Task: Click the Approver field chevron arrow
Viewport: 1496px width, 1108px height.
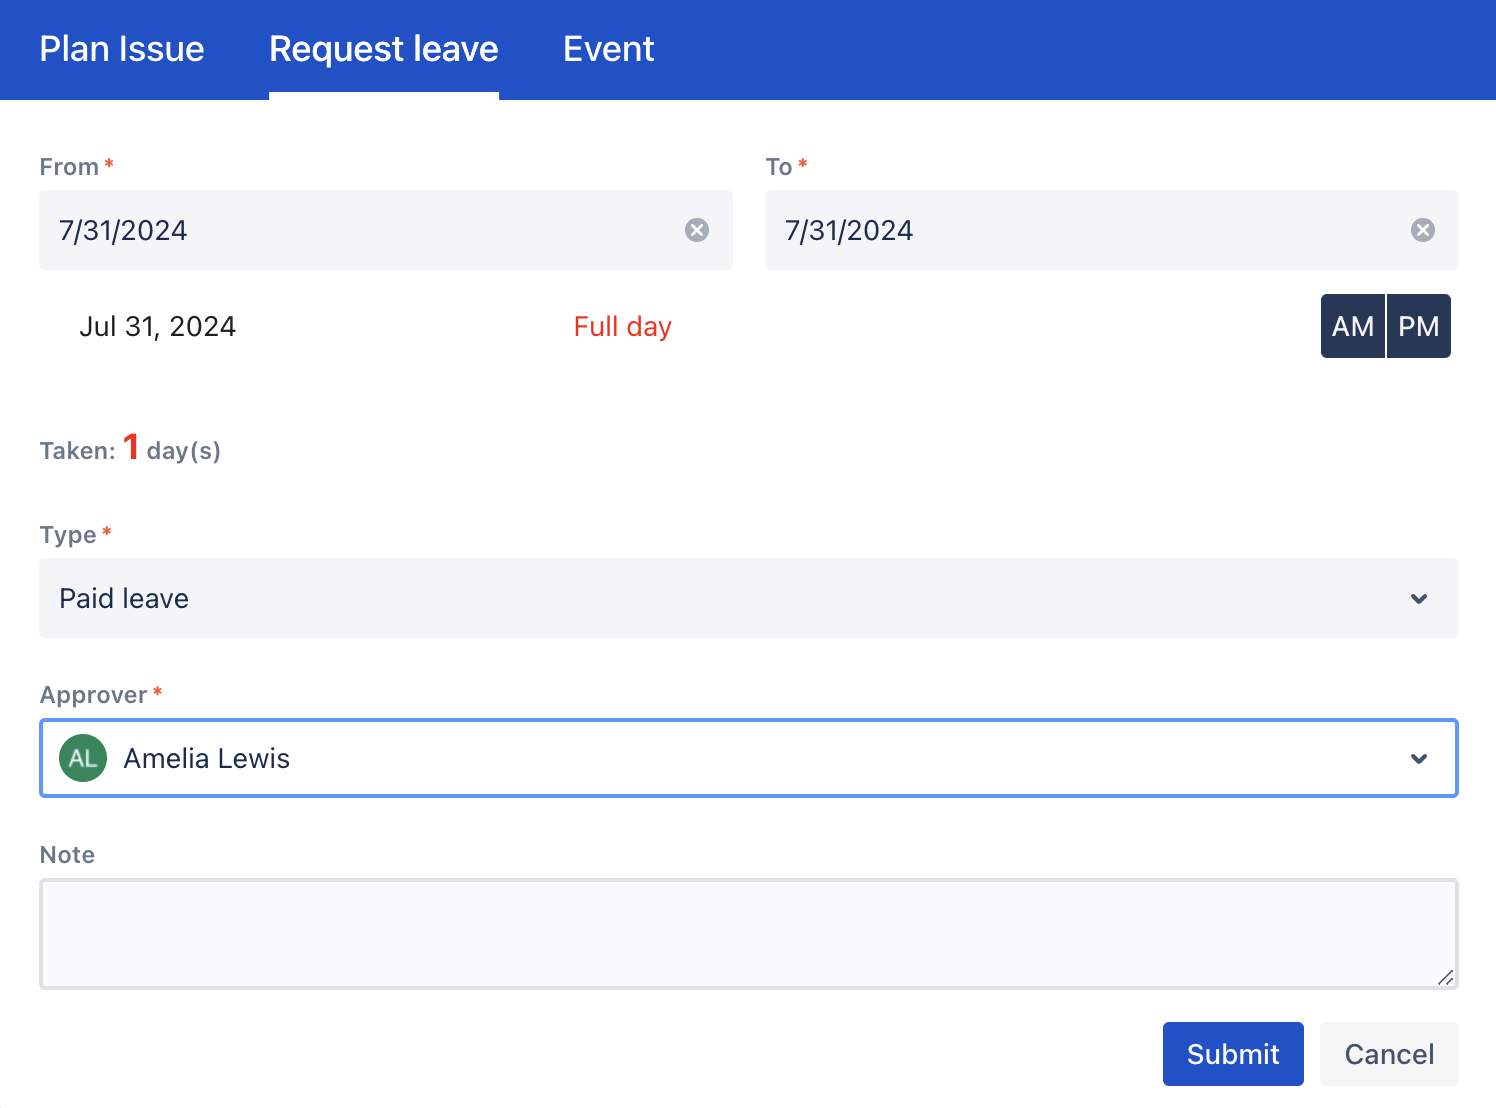Action: coord(1418,758)
